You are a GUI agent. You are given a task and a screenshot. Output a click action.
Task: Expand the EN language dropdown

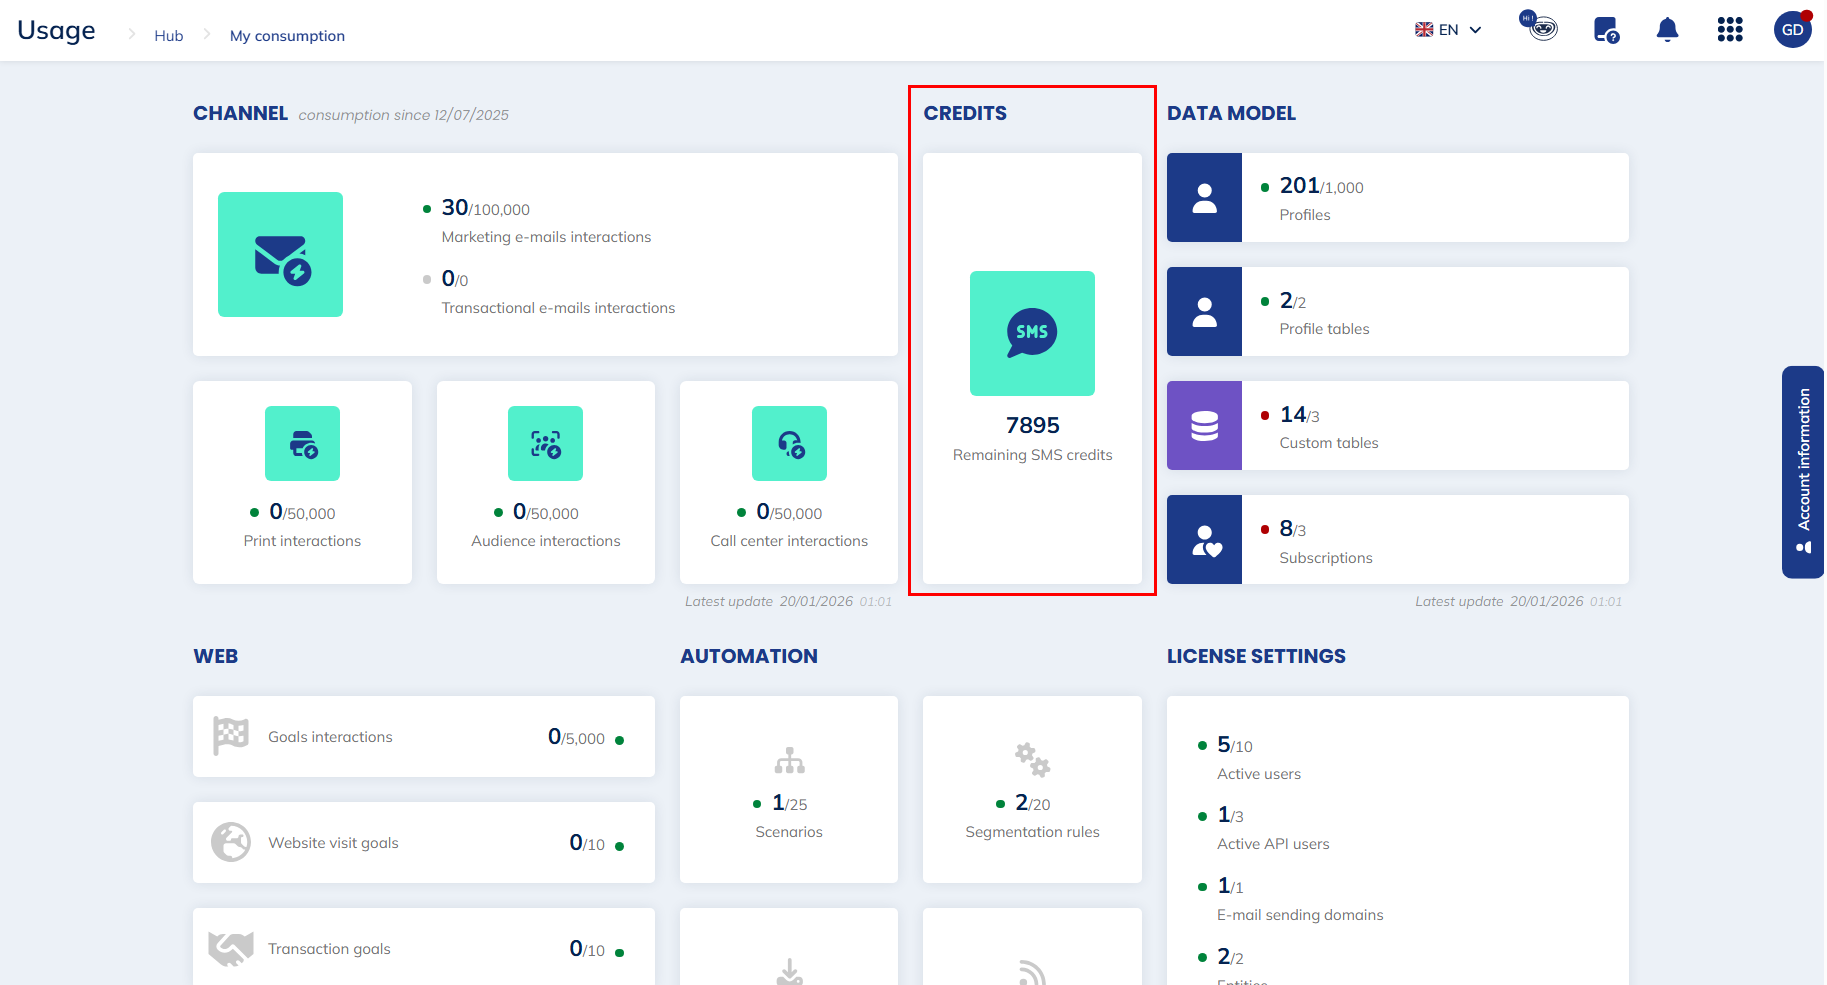click(x=1448, y=30)
